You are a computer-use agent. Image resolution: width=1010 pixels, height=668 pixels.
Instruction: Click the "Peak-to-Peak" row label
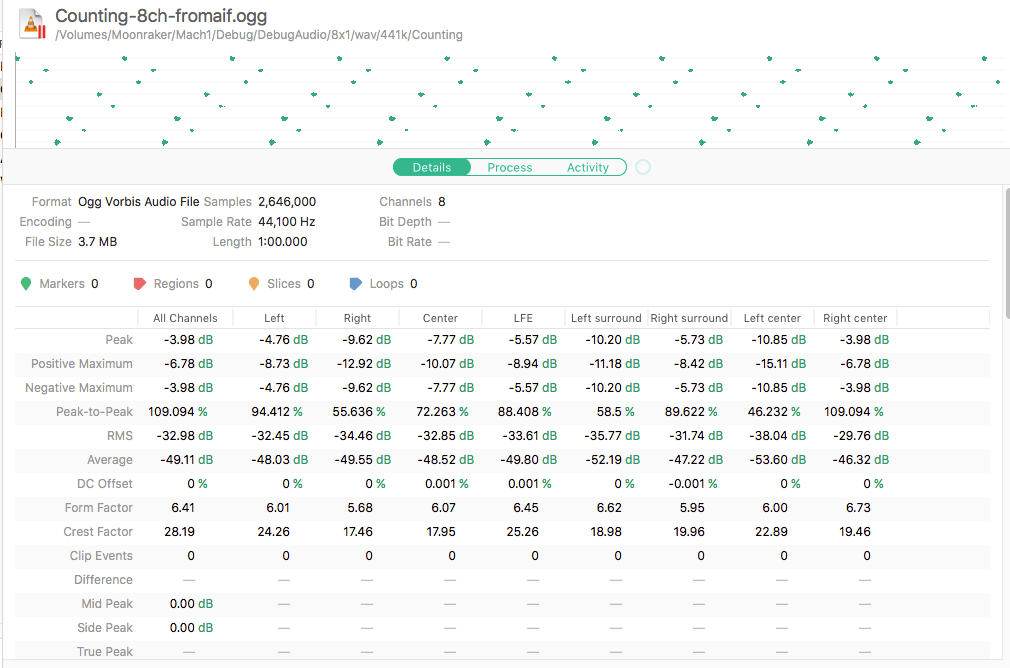tap(94, 412)
